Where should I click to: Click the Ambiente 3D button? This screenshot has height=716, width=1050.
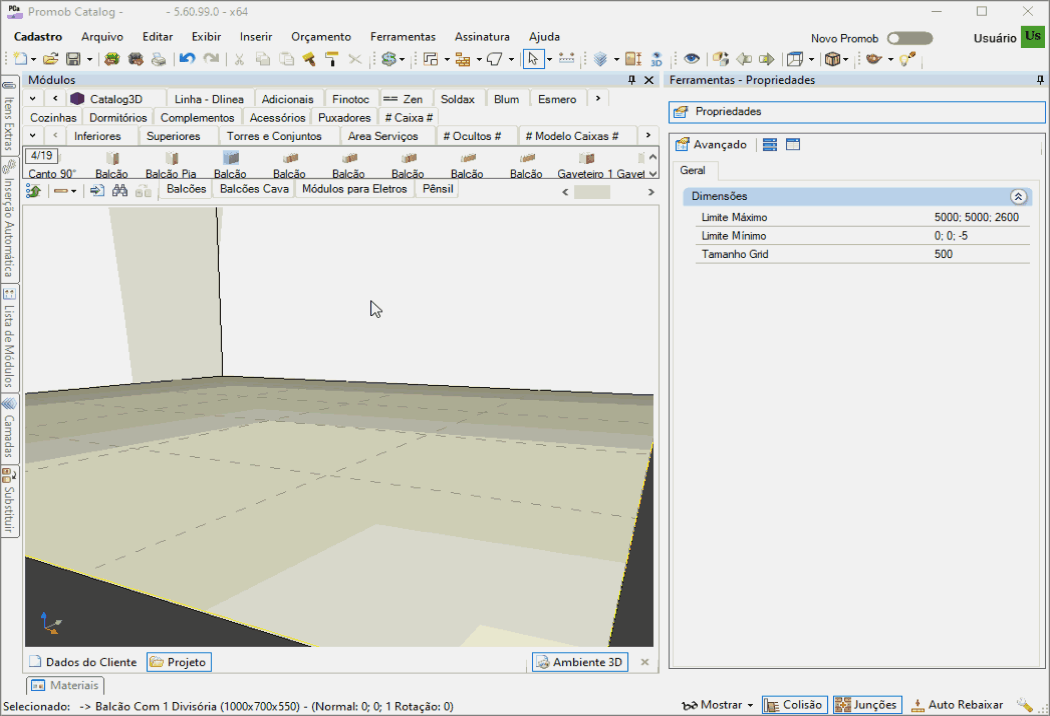(580, 662)
